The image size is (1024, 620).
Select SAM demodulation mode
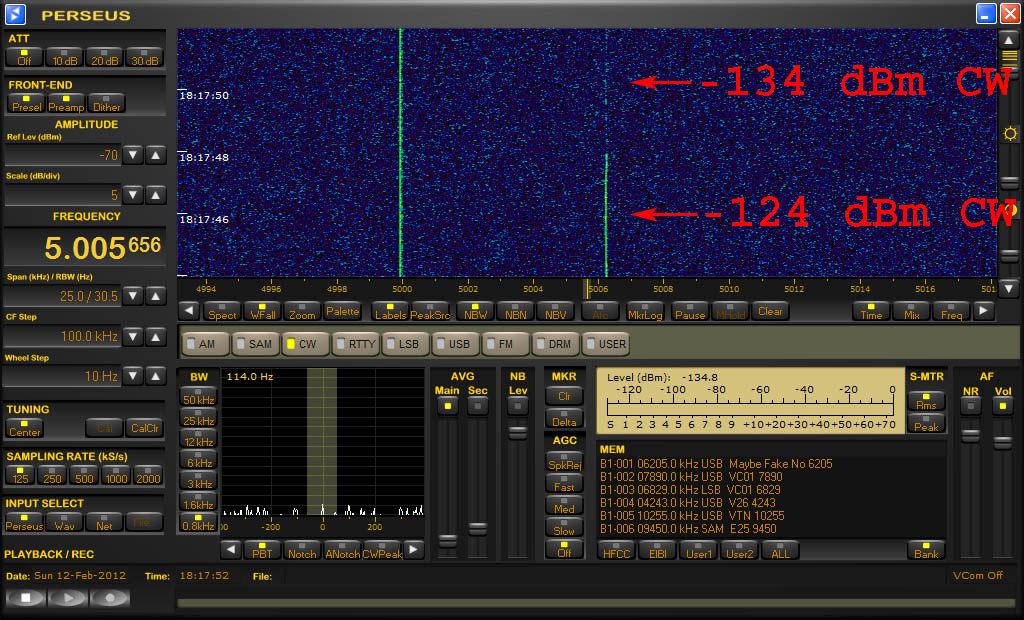255,344
